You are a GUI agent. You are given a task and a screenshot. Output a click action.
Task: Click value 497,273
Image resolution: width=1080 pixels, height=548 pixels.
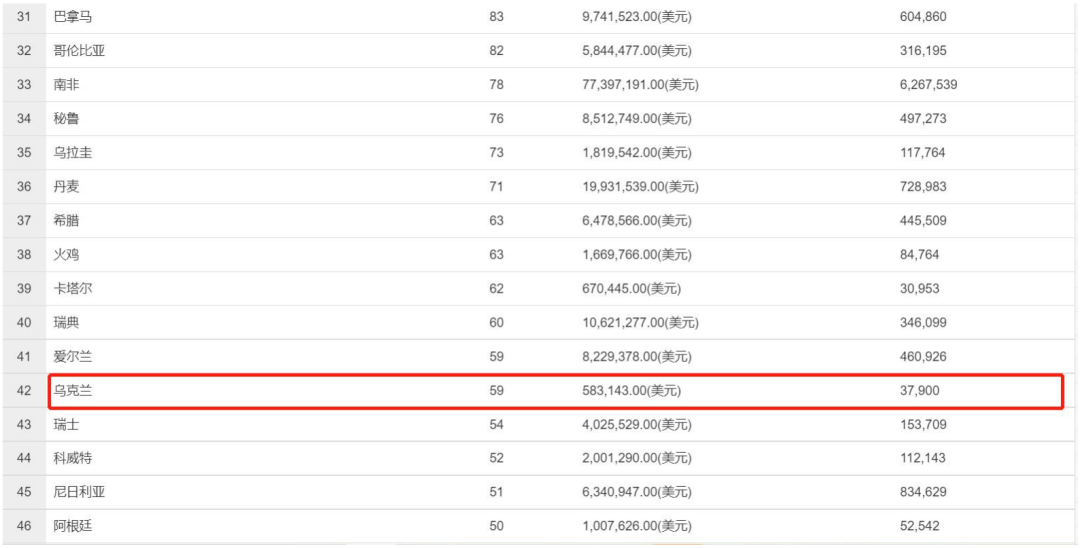tap(923, 119)
